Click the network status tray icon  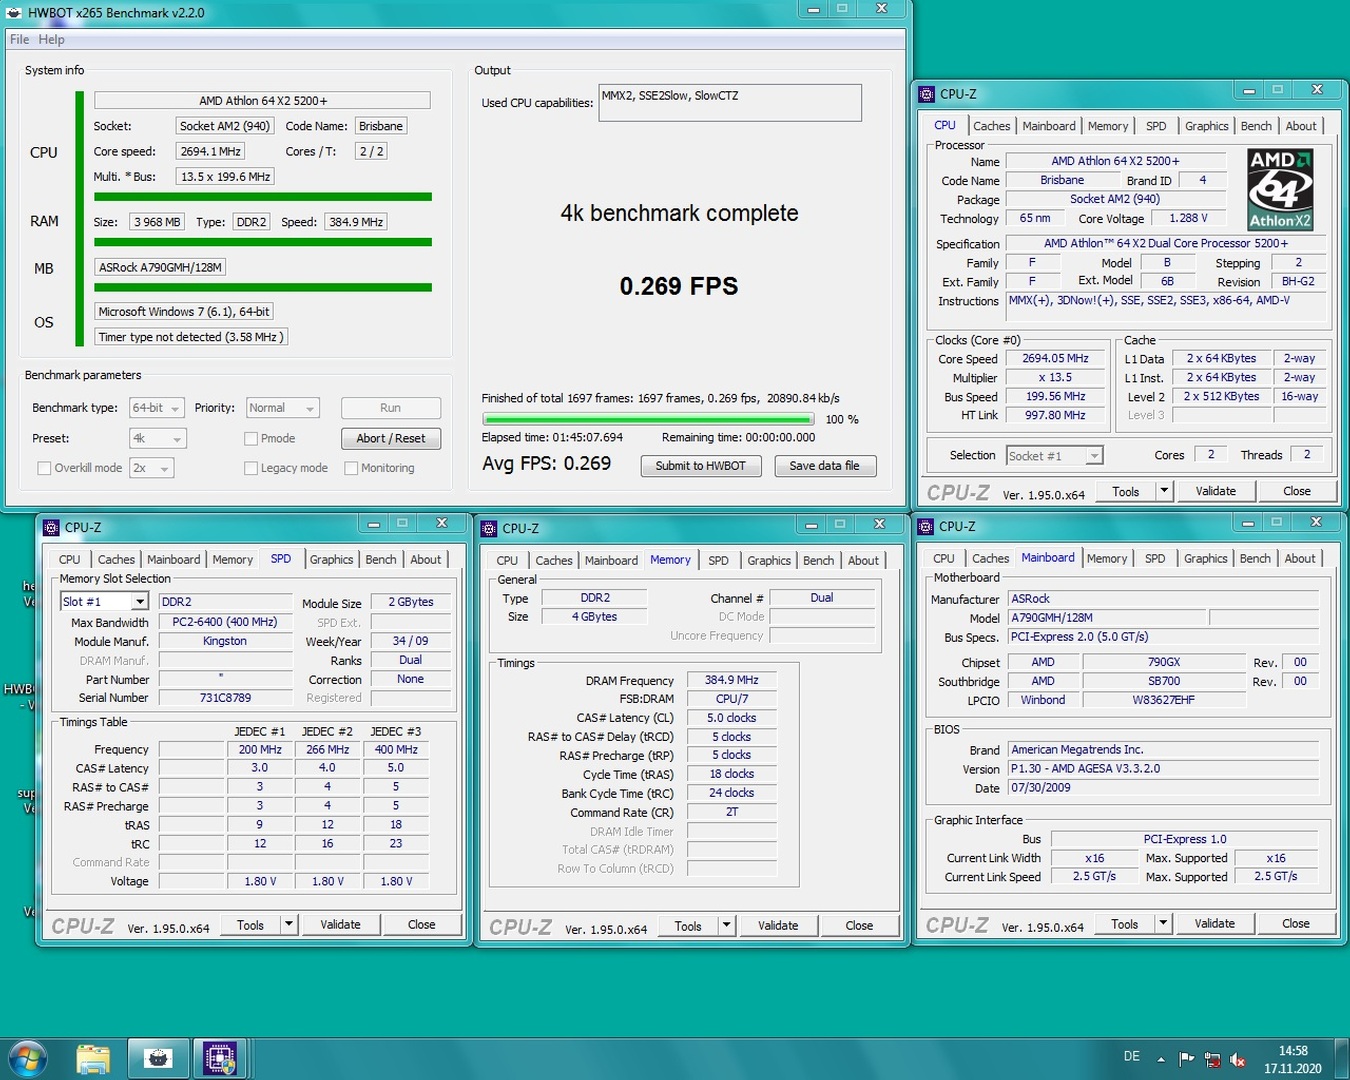(1212, 1059)
